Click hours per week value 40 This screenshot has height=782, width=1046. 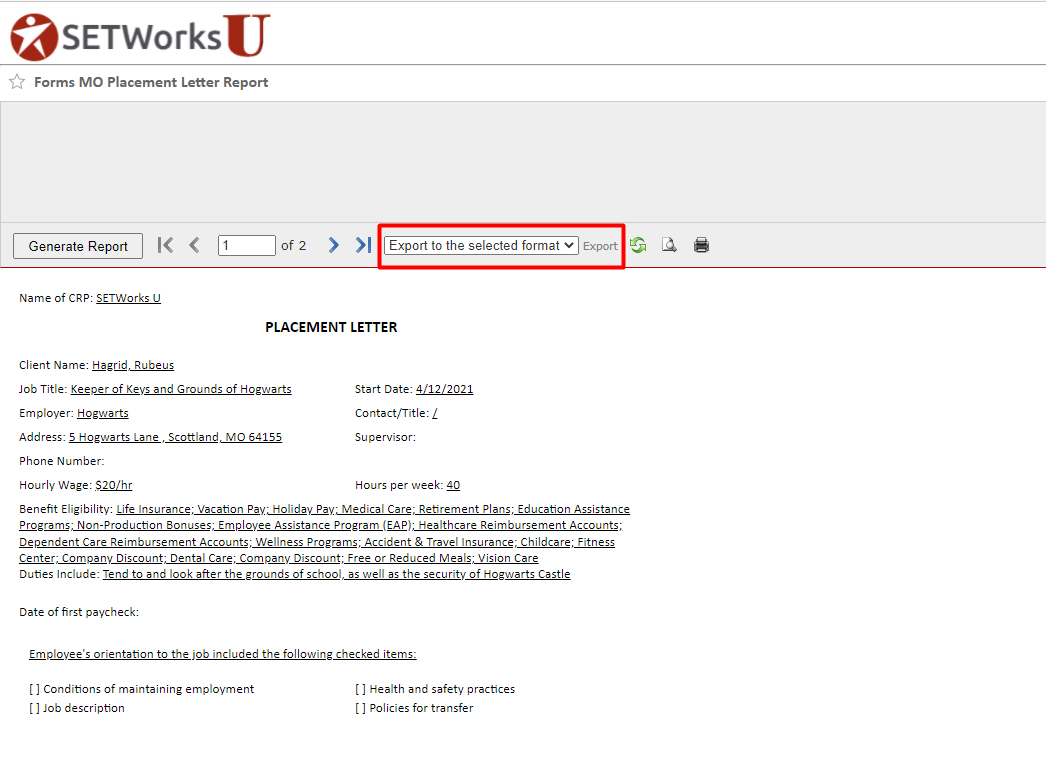[x=453, y=485]
